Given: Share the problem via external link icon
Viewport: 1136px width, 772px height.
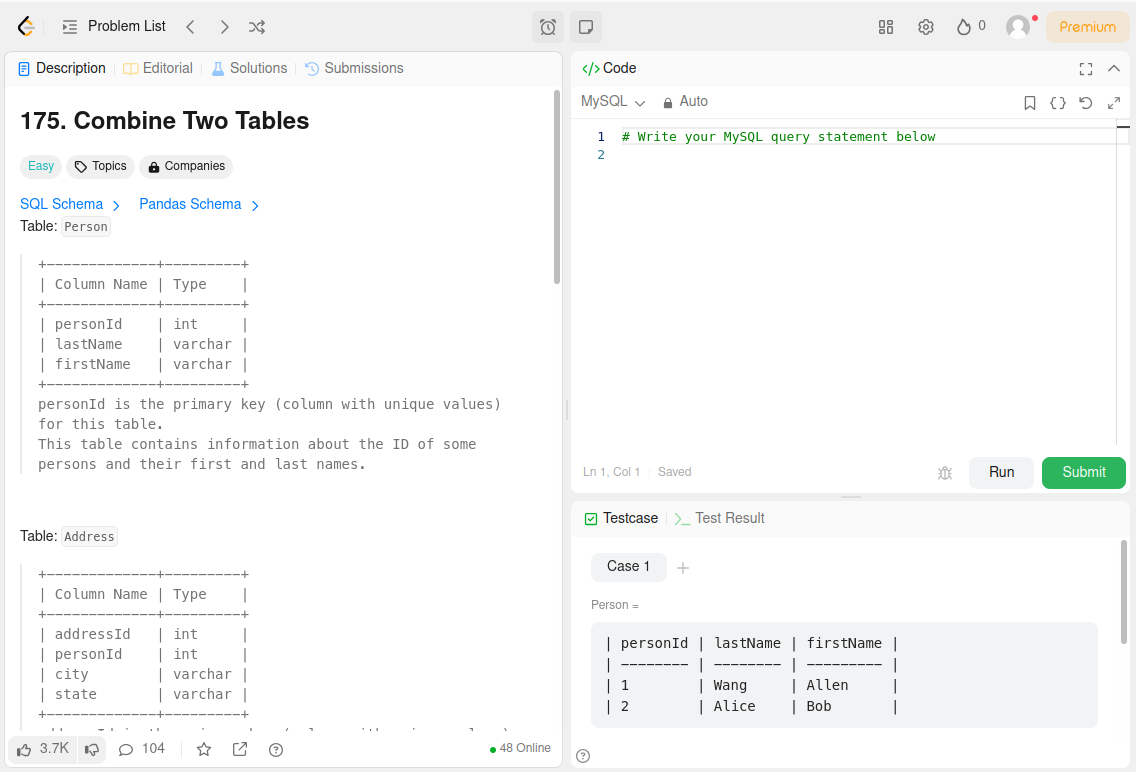Looking at the screenshot, I should 240,750.
